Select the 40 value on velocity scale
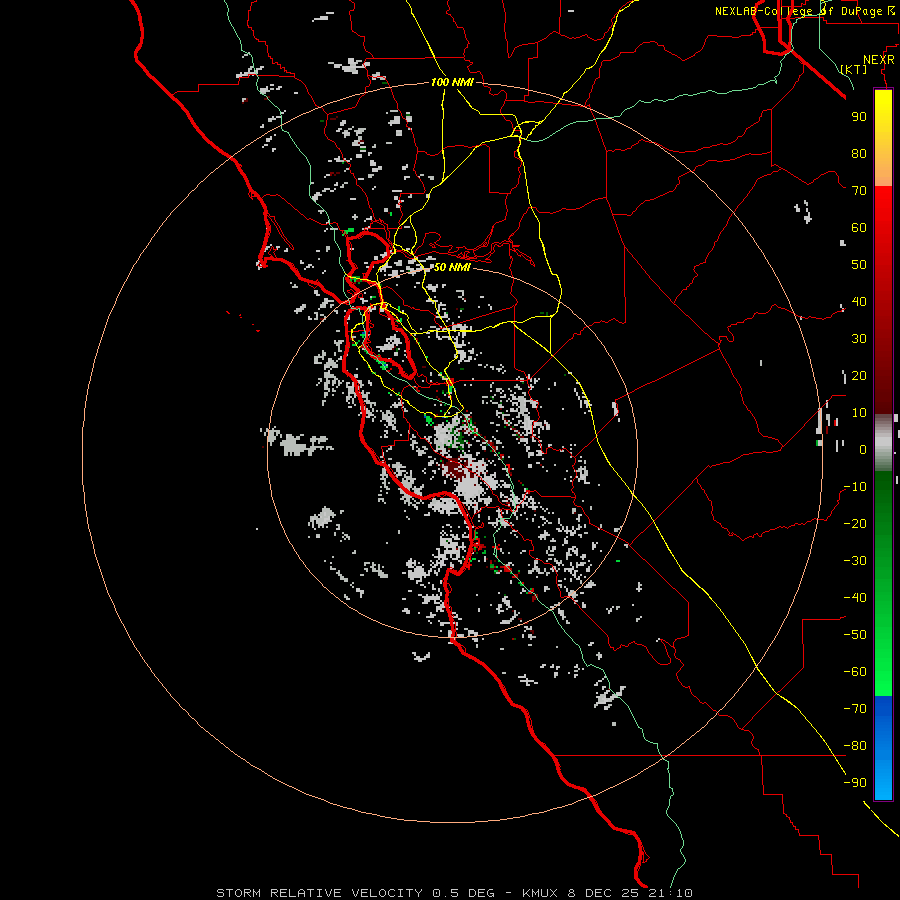 859,301
